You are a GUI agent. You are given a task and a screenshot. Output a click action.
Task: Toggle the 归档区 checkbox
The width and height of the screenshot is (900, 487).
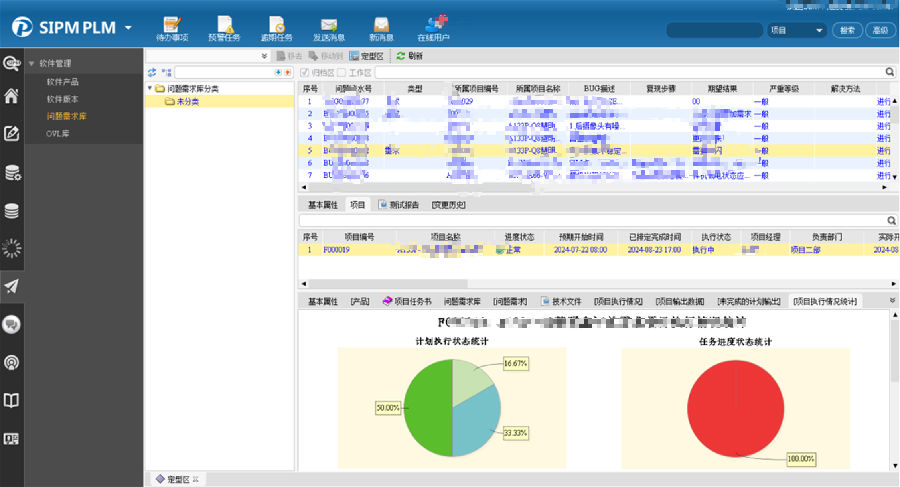[x=304, y=73]
